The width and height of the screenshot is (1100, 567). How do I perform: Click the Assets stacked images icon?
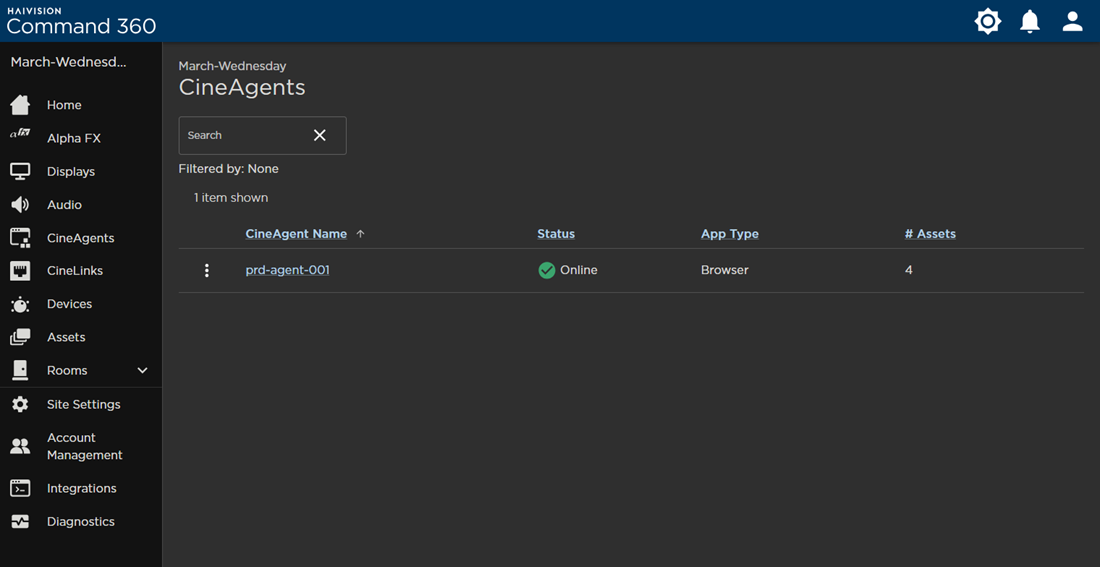click(x=20, y=338)
